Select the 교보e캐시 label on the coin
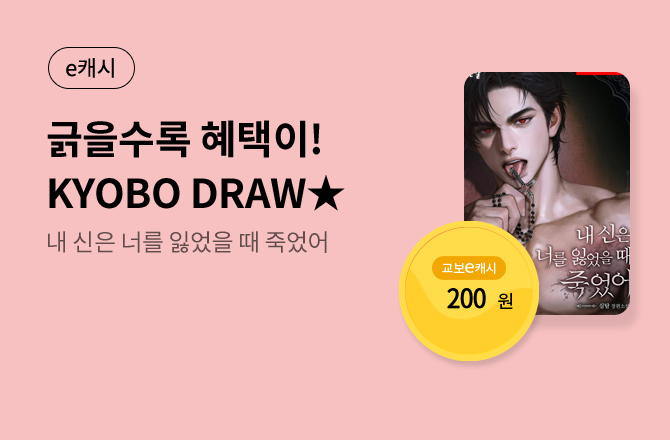 [x=469, y=268]
